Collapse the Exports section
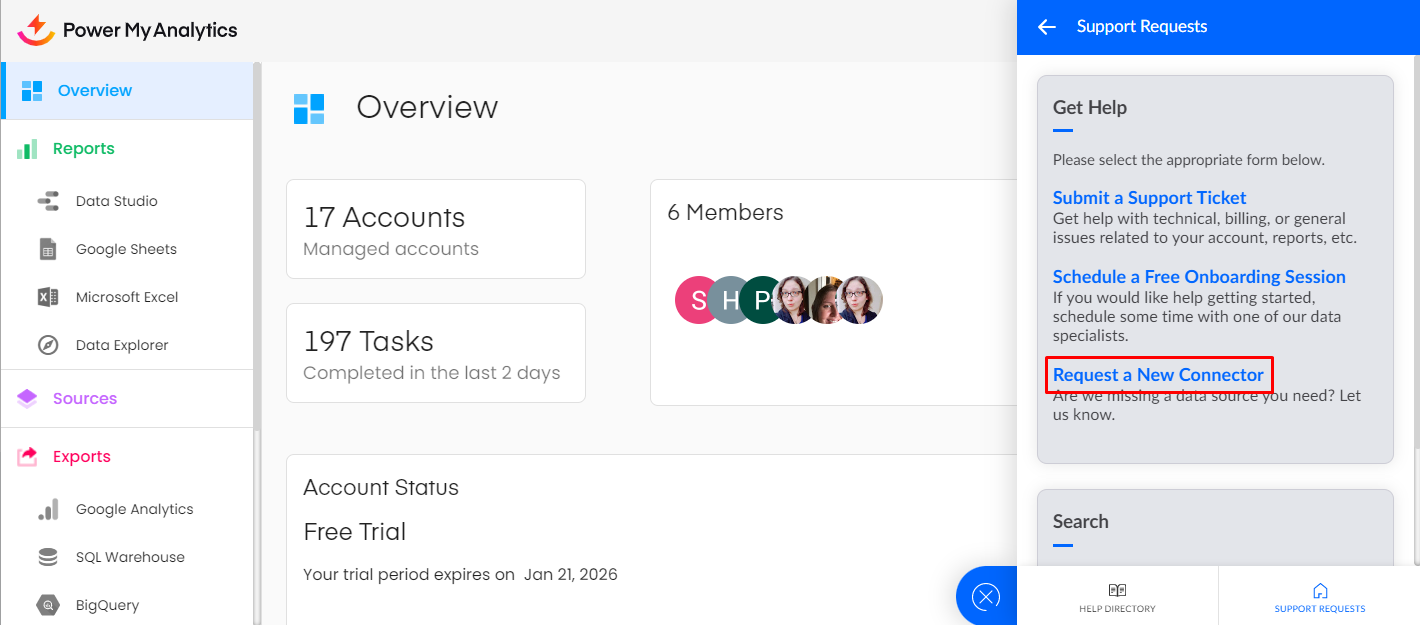 [81, 457]
